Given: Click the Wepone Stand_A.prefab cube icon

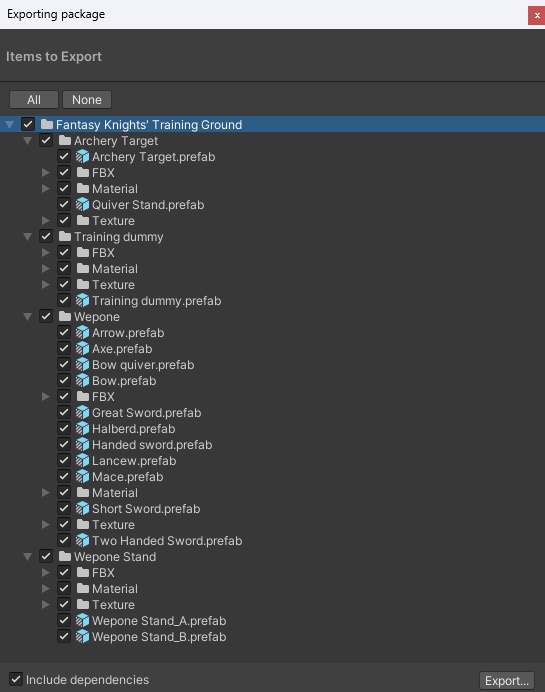Looking at the screenshot, I should (x=82, y=621).
